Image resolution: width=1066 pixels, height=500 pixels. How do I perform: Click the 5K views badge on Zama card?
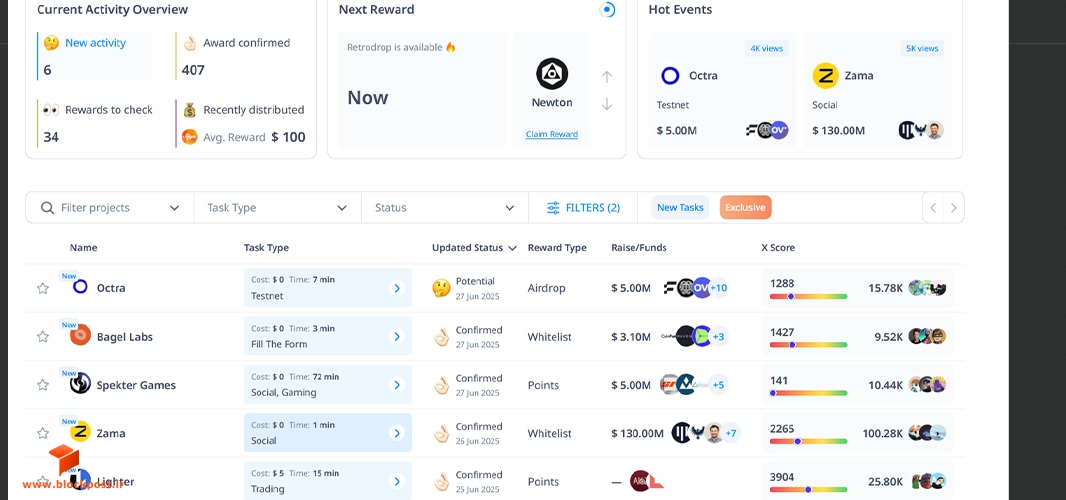tap(922, 48)
